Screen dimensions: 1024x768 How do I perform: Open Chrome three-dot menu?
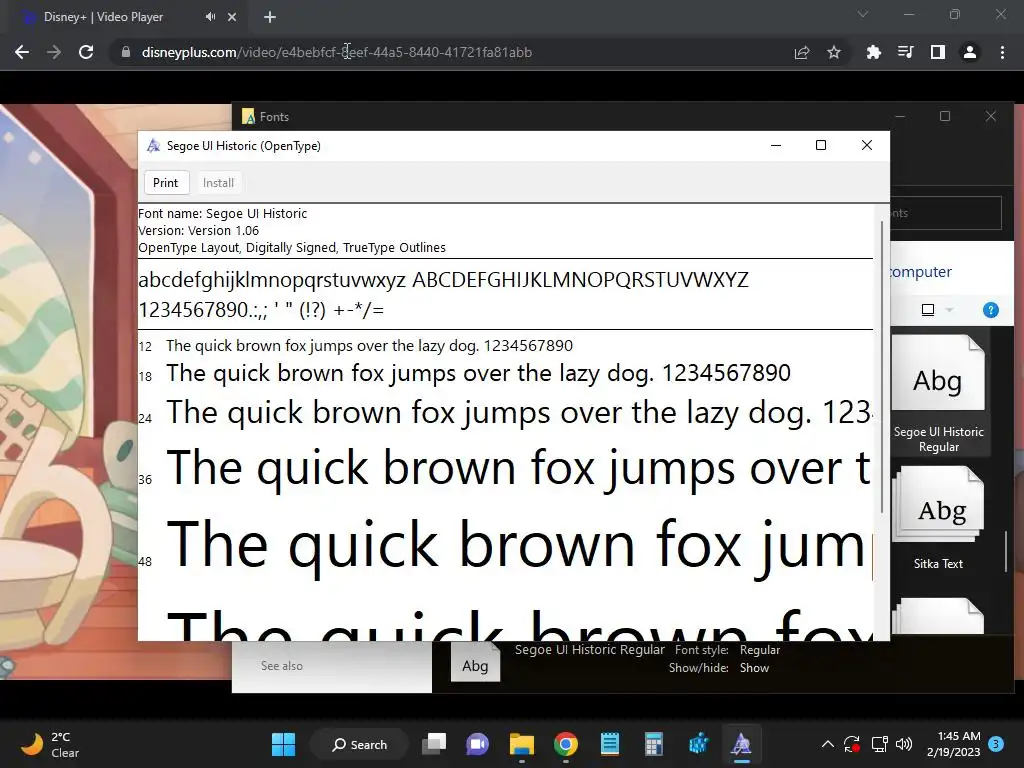click(x=1002, y=52)
